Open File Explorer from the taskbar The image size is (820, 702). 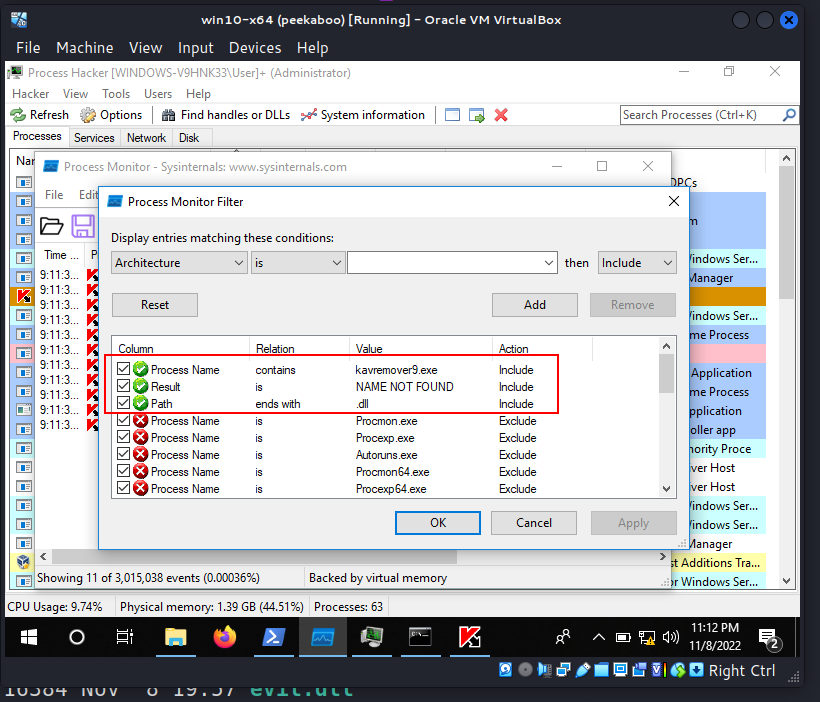176,637
